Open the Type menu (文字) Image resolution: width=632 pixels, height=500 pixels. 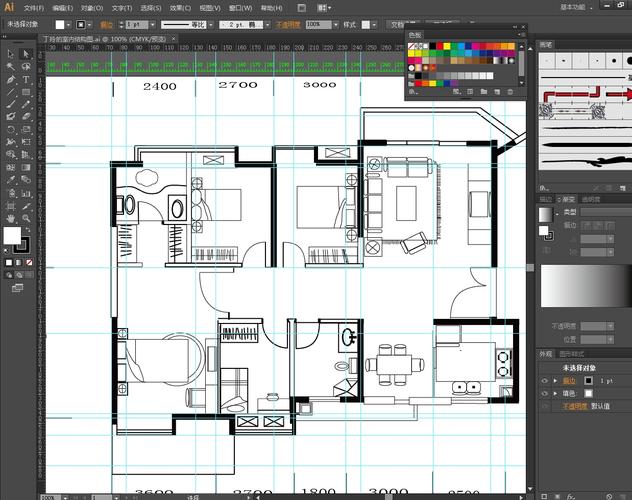(122, 8)
